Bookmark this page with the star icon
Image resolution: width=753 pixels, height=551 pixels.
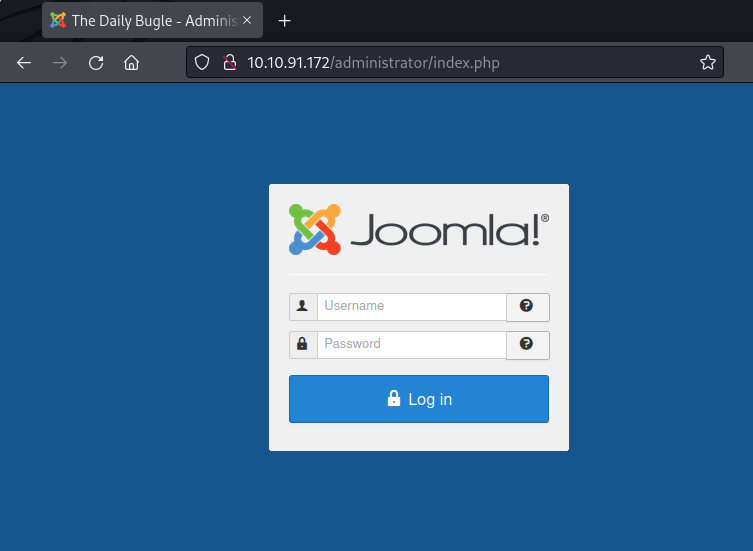click(x=707, y=62)
